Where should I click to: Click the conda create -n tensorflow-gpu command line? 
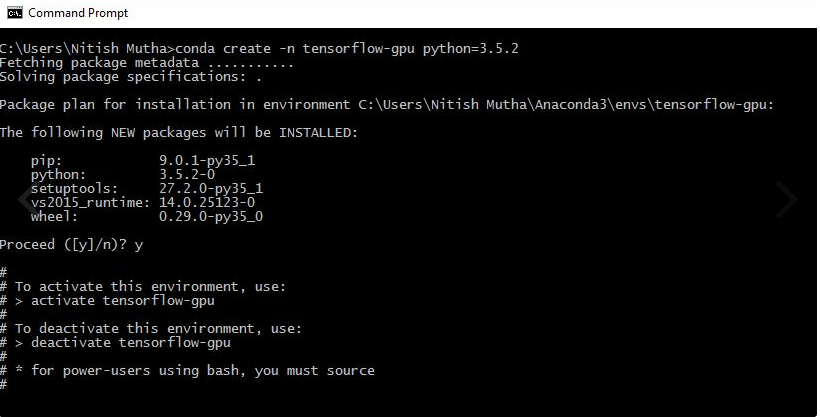259,49
